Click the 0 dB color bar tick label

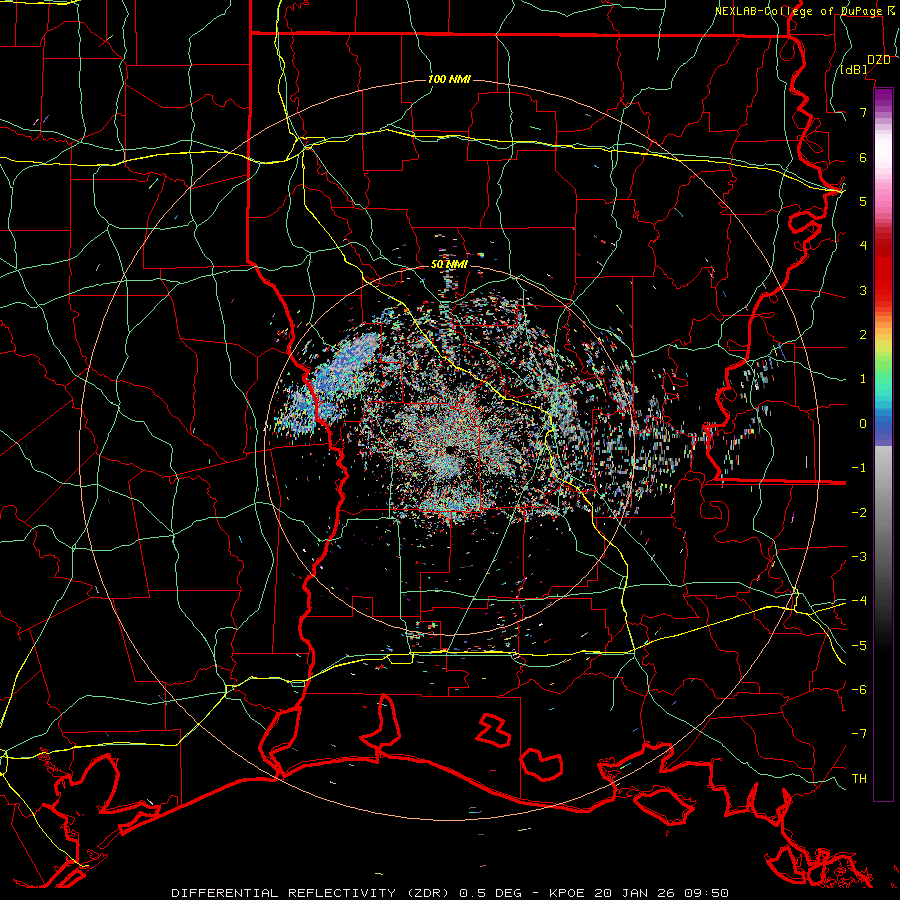863,424
